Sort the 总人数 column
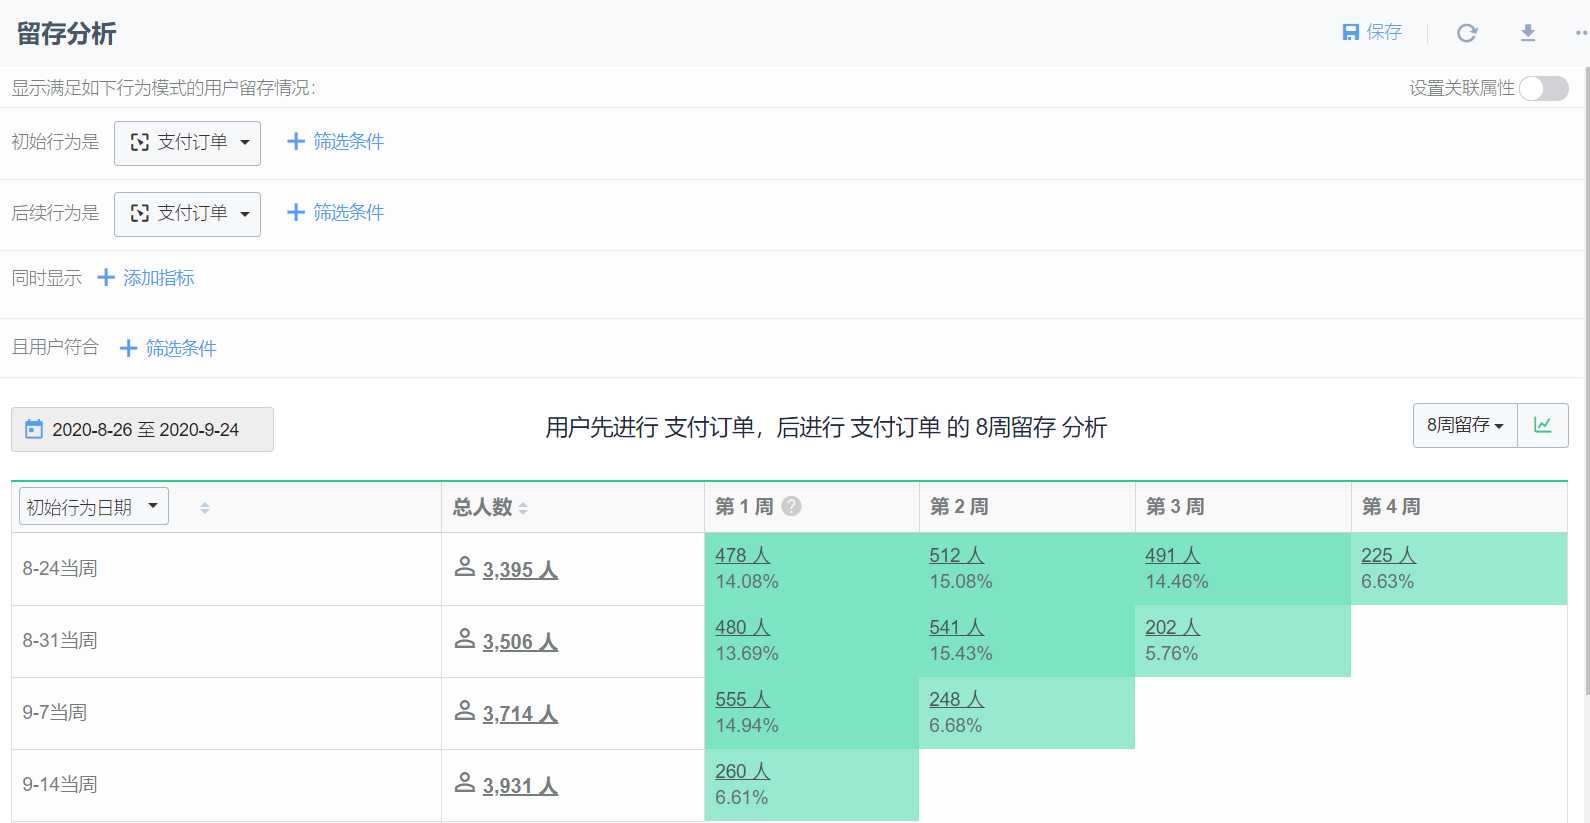The height and width of the screenshot is (823, 1590). tap(523, 508)
